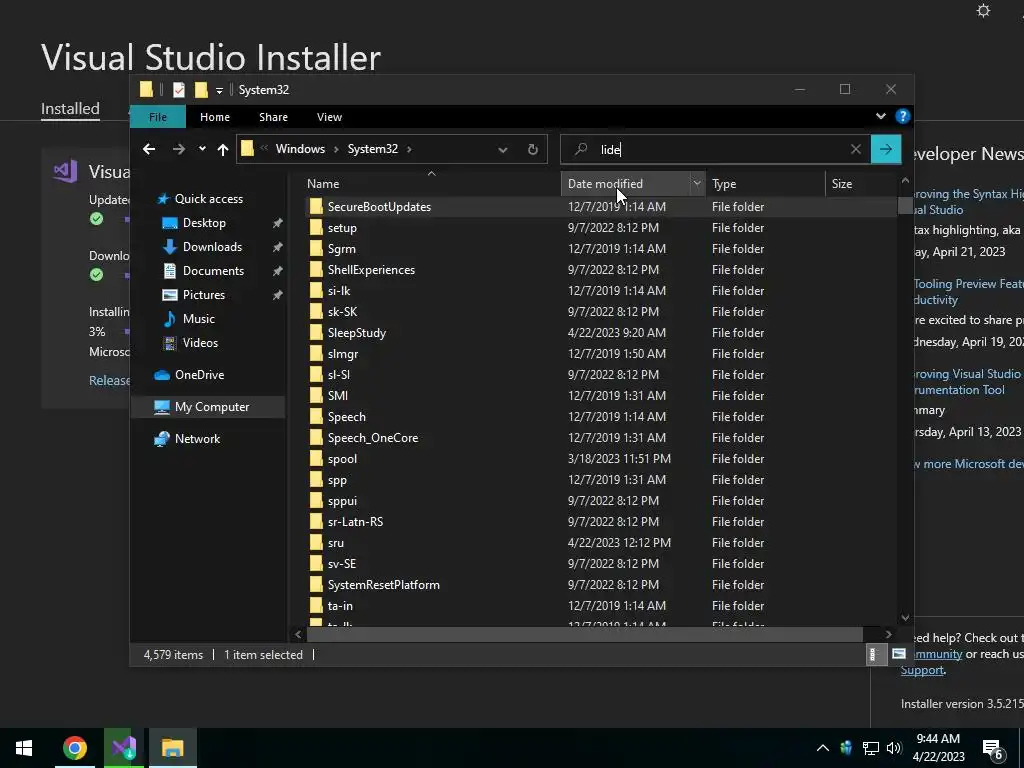Expand address bar history dropdown
This screenshot has width=1024, height=768.
click(502, 150)
